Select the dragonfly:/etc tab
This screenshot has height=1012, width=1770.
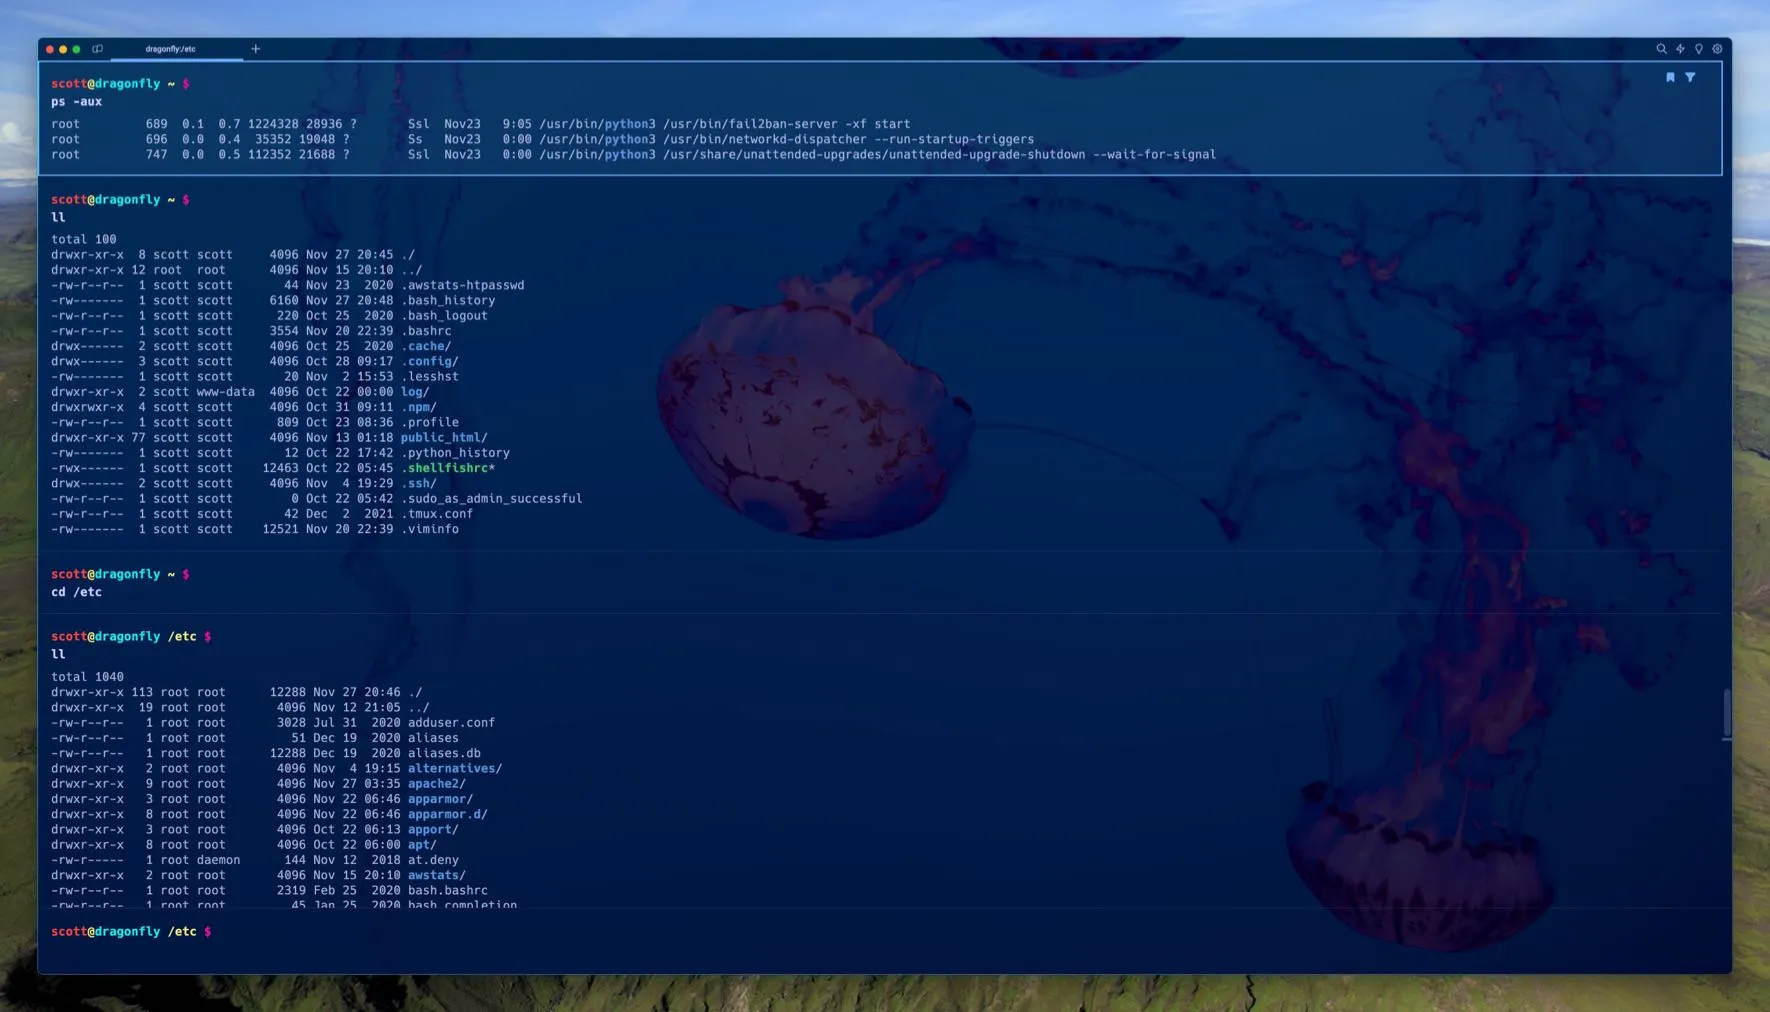coord(171,49)
